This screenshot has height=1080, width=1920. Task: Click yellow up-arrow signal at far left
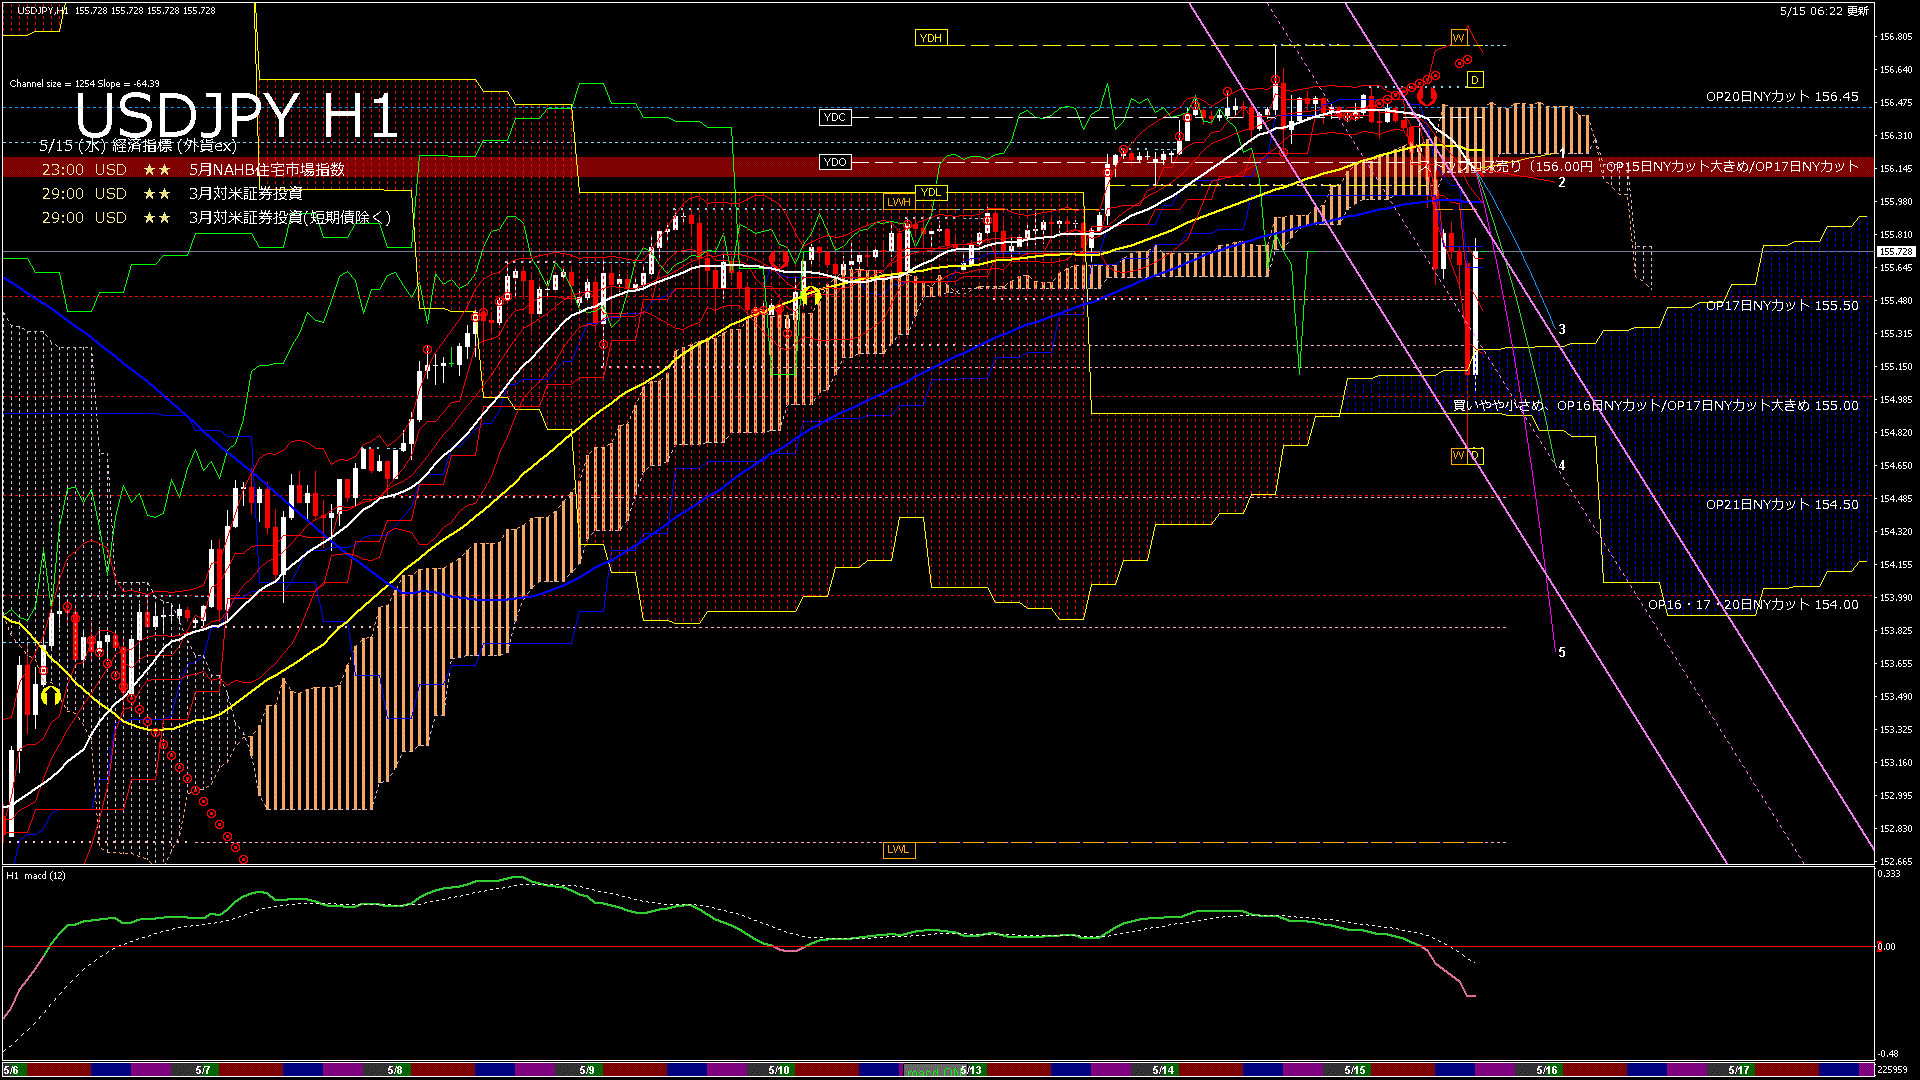coord(50,695)
